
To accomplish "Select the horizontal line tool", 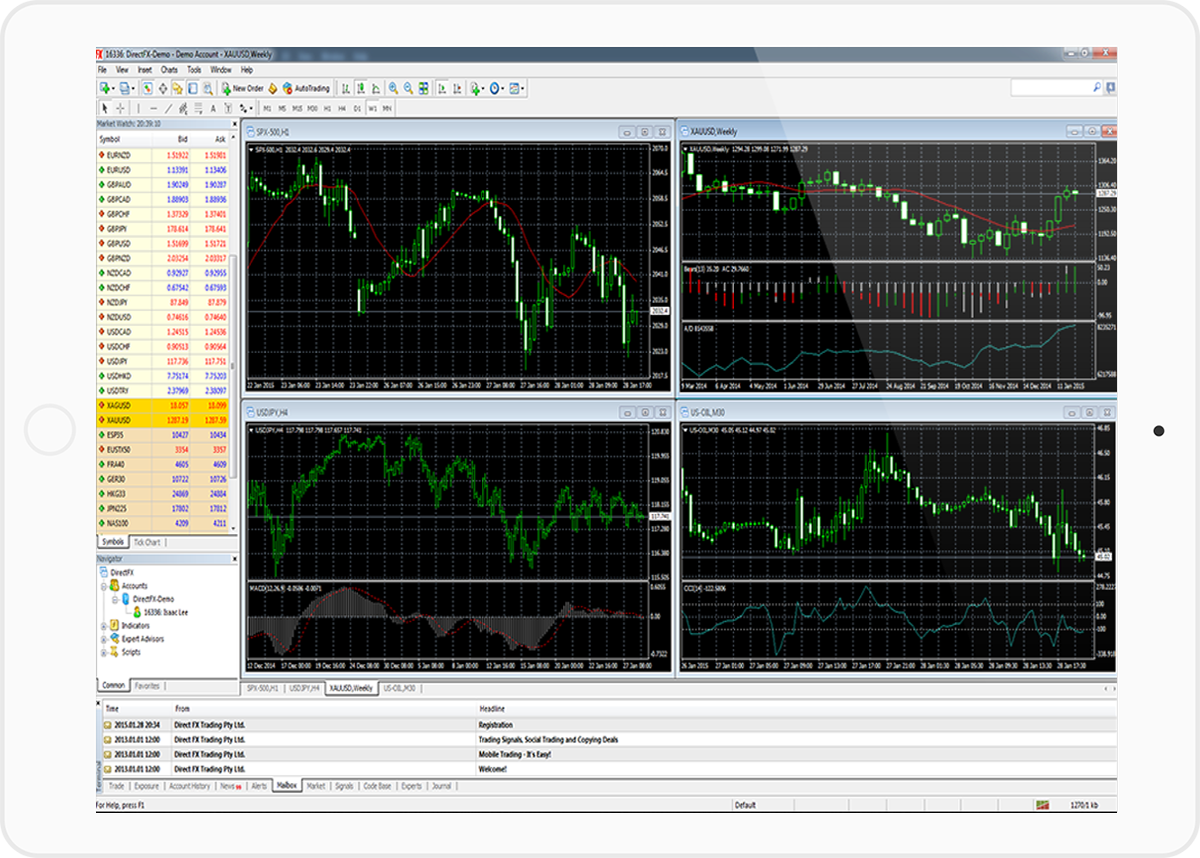I will click(x=153, y=108).
